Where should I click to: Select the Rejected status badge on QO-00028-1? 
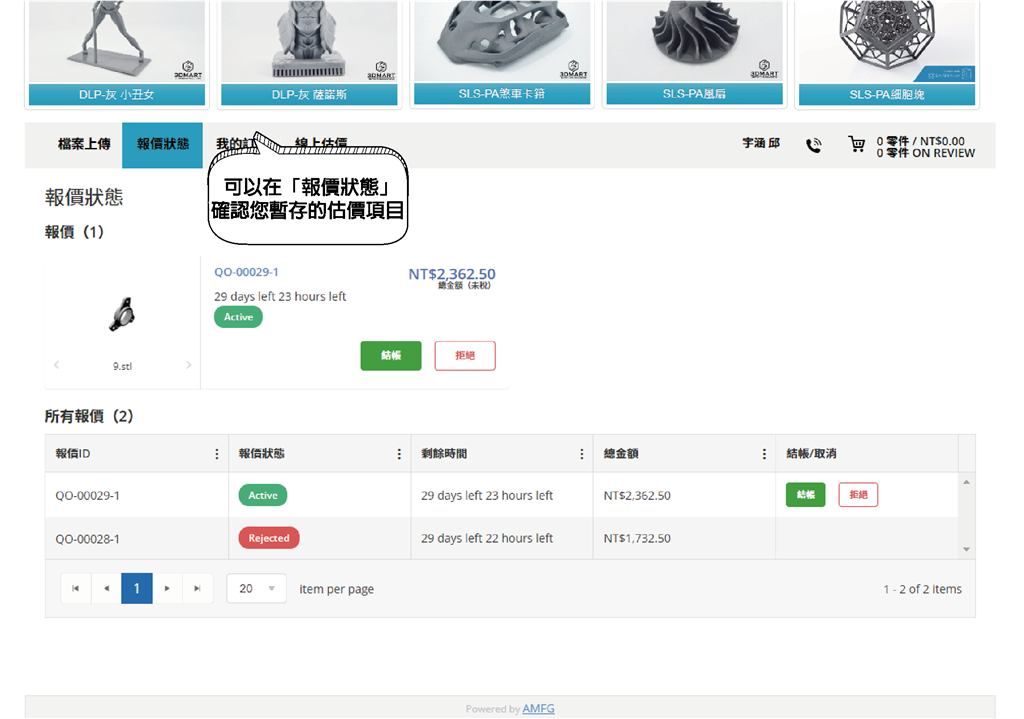pos(268,537)
